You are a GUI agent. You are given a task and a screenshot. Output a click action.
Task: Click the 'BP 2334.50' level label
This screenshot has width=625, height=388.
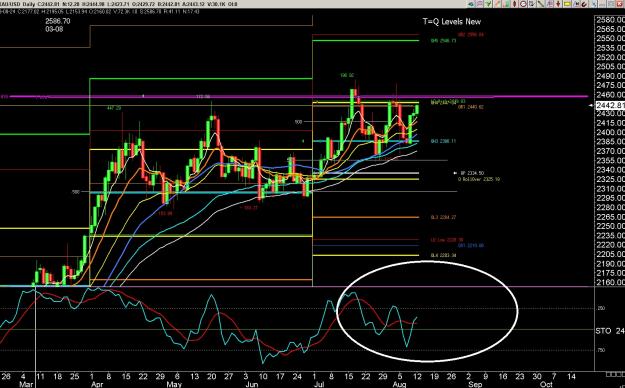(472, 173)
